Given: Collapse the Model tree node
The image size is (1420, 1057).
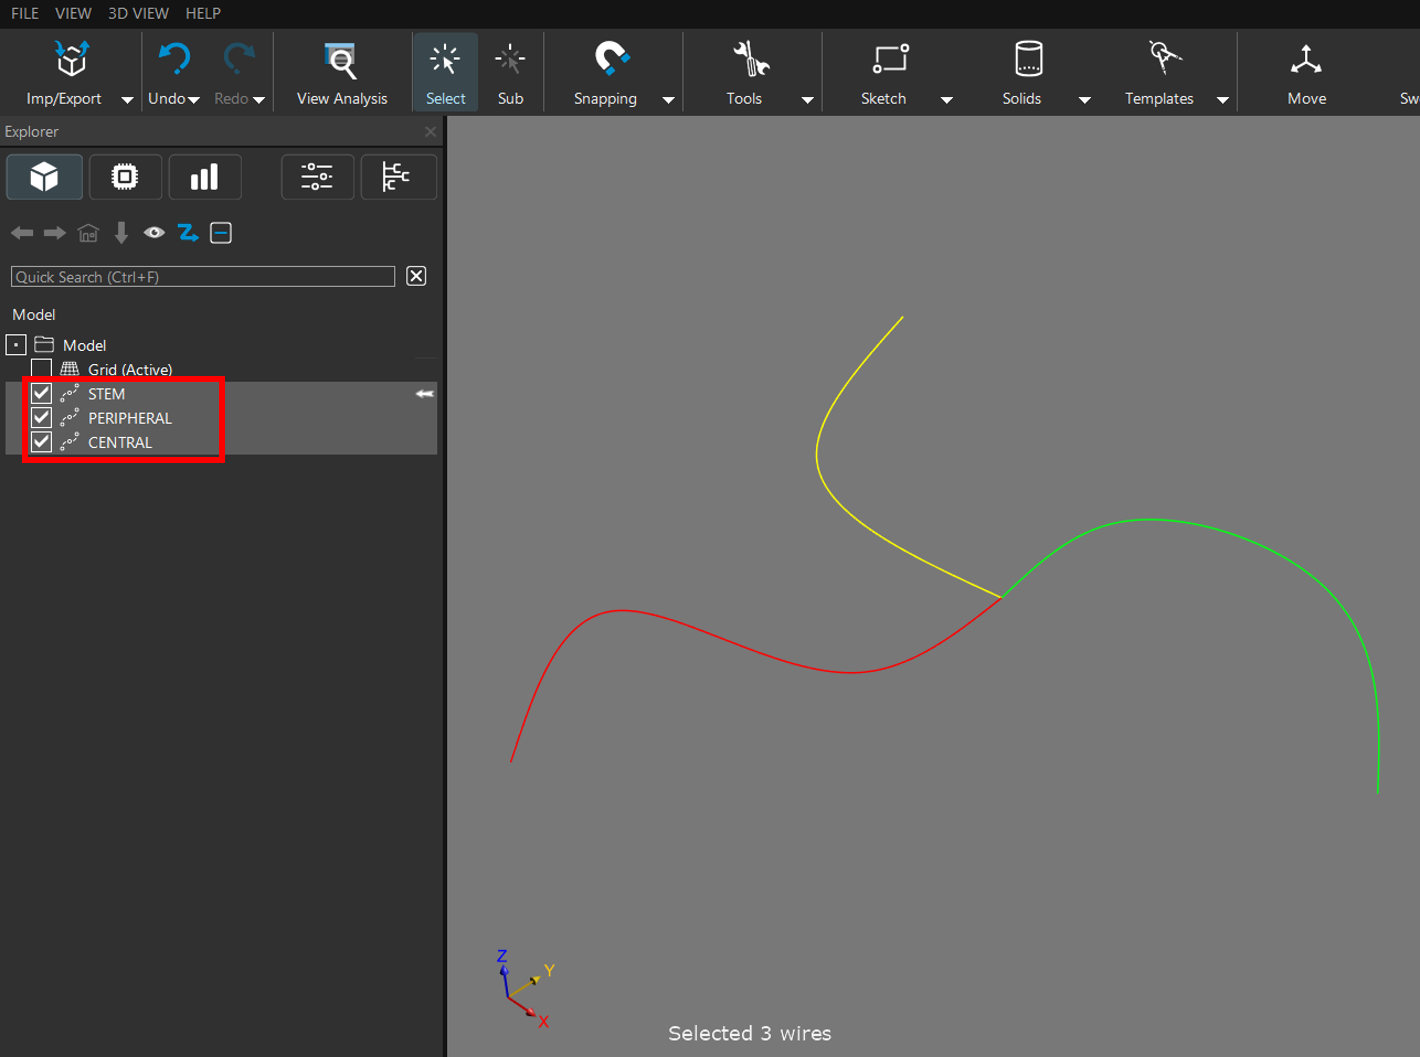Looking at the screenshot, I should pyautogui.click(x=16, y=345).
